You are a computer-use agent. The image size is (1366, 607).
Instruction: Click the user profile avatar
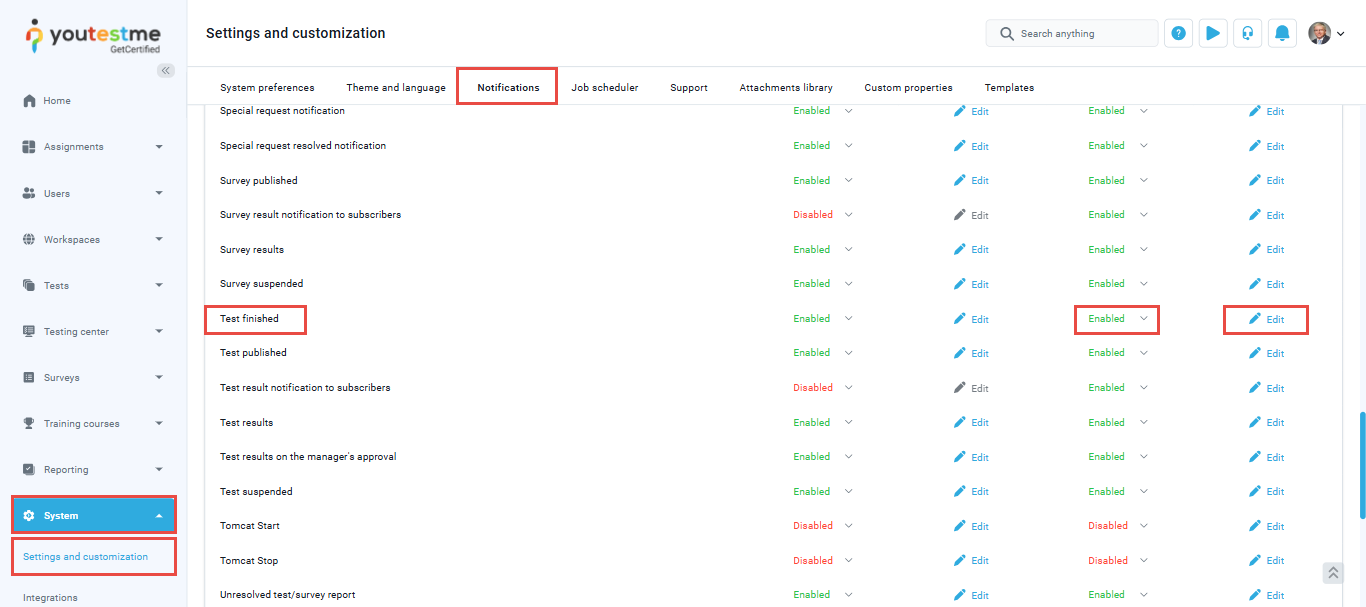tap(1320, 33)
